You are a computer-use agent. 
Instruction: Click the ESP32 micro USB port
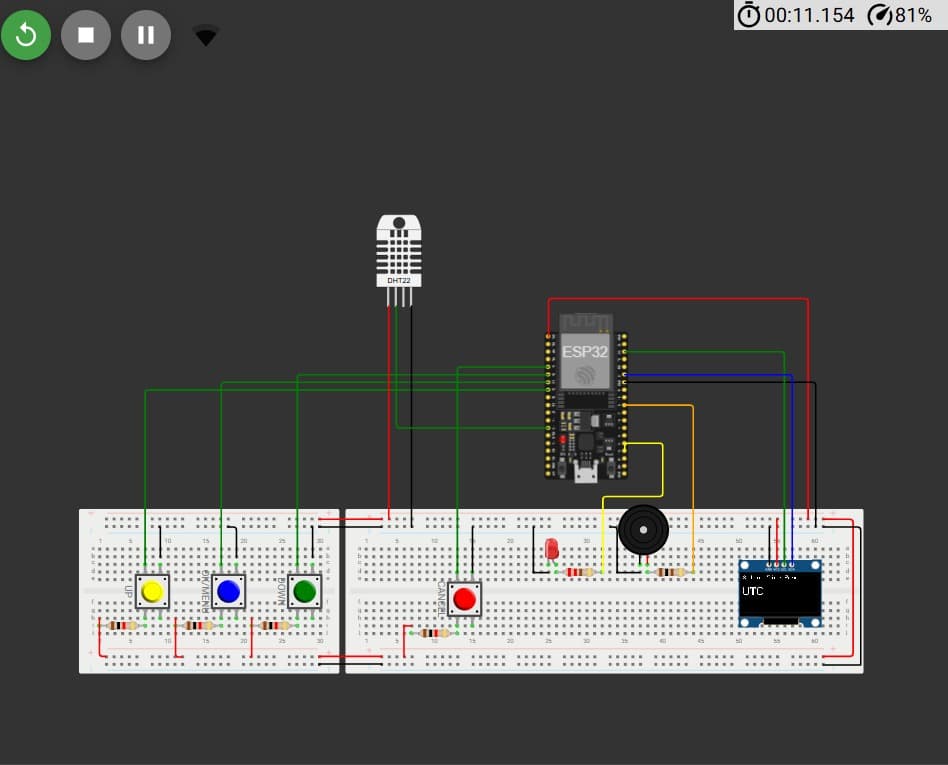(x=585, y=474)
